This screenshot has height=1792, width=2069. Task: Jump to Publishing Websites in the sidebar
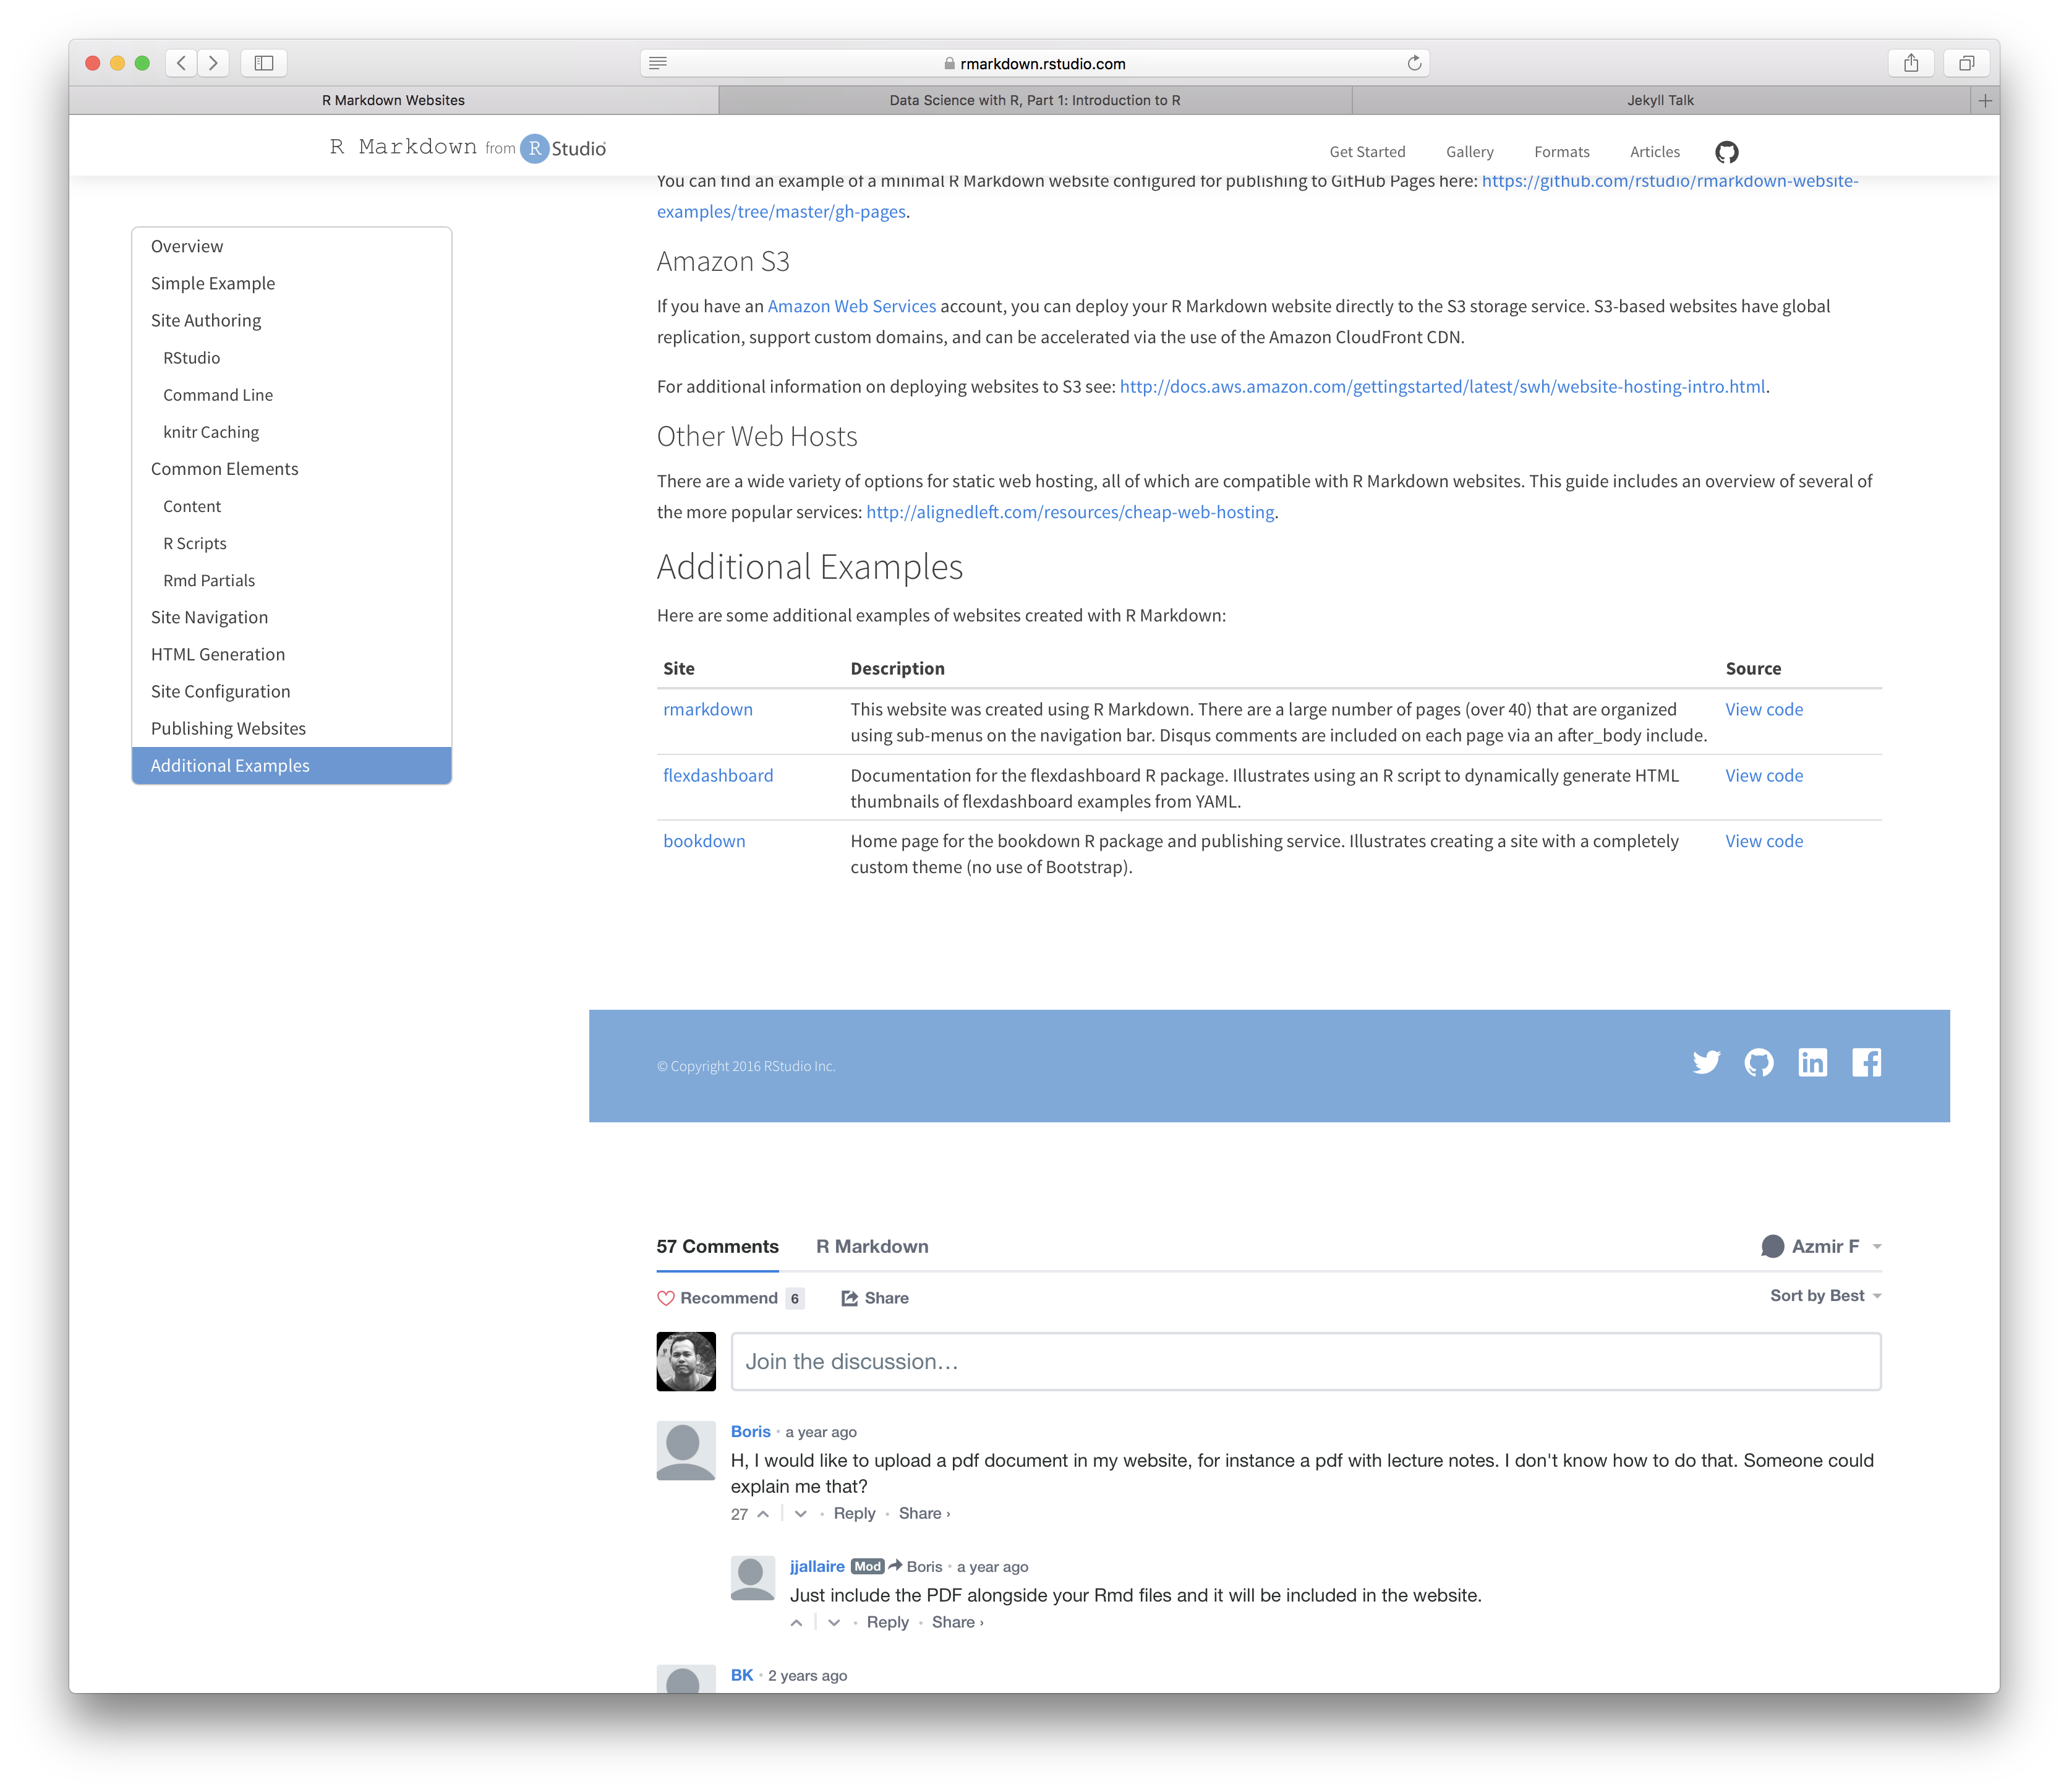tap(291, 728)
